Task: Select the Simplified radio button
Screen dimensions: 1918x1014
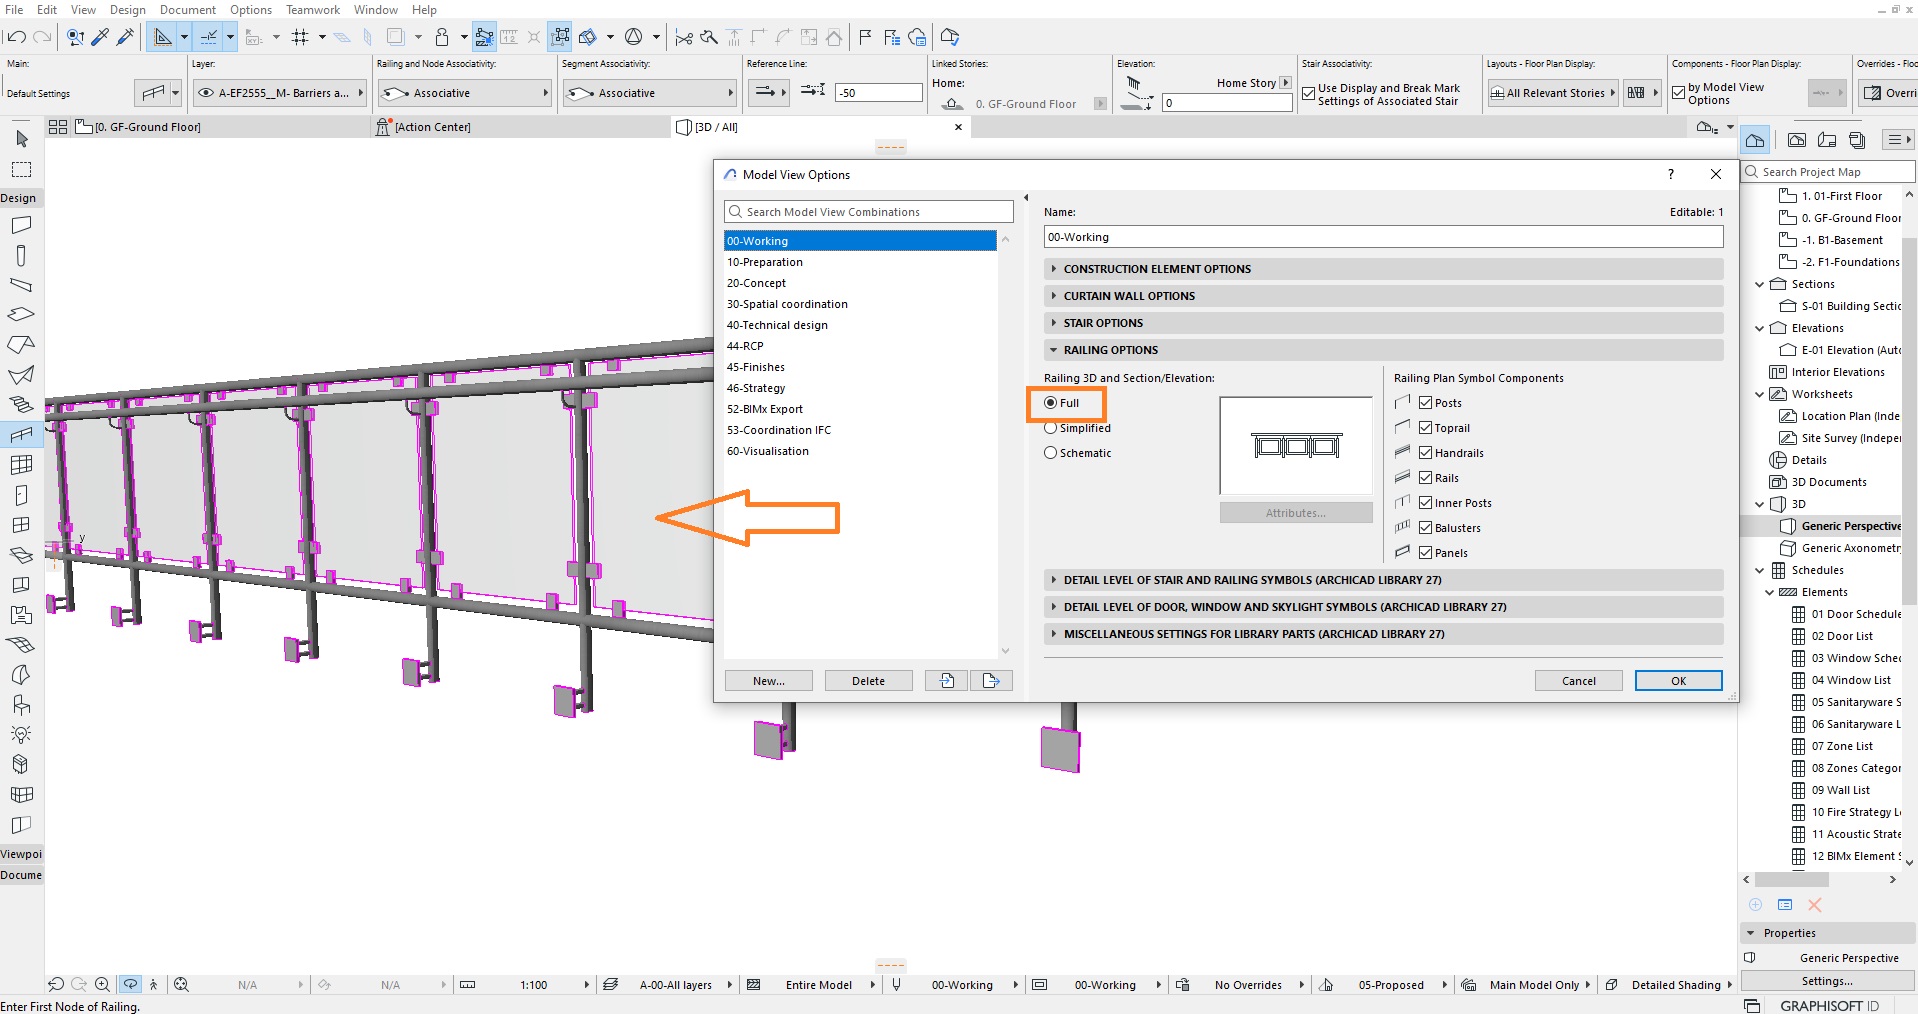Action: pyautogui.click(x=1051, y=427)
